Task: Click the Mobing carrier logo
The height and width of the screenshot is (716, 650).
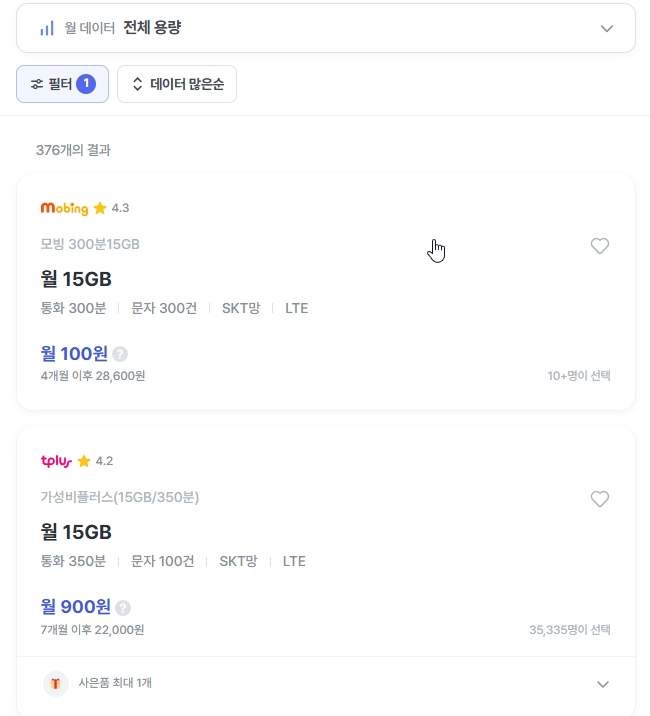Action: coord(64,208)
